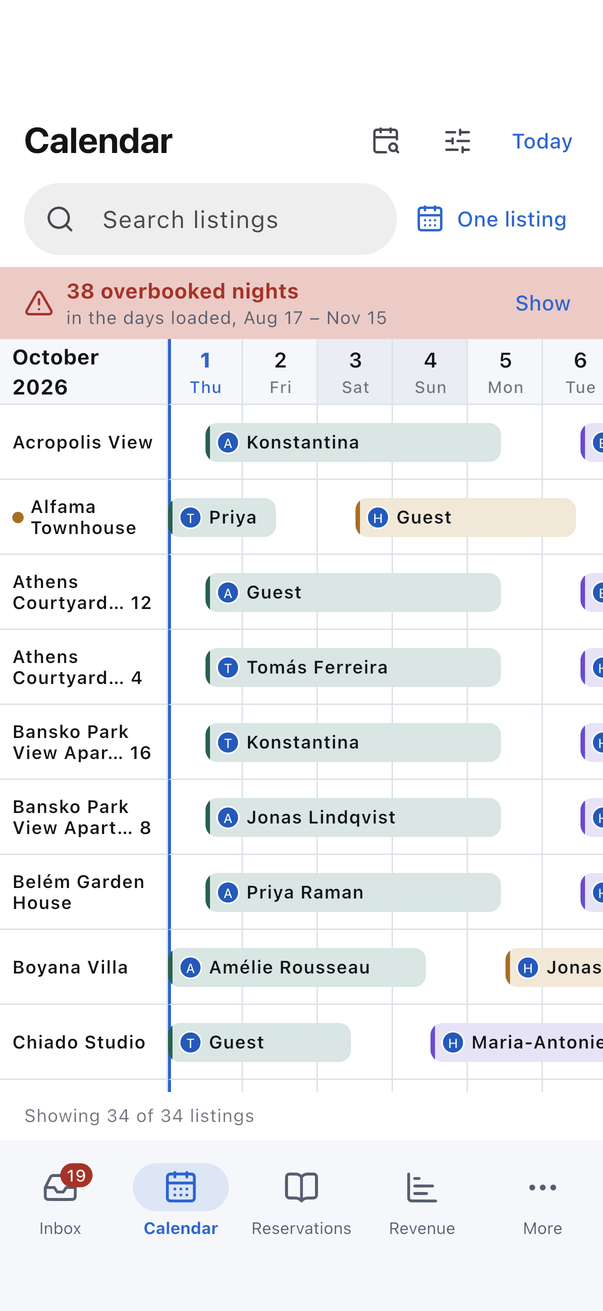The height and width of the screenshot is (1311, 603).
Task: Open the October 2026 month selector
Action: [56, 372]
